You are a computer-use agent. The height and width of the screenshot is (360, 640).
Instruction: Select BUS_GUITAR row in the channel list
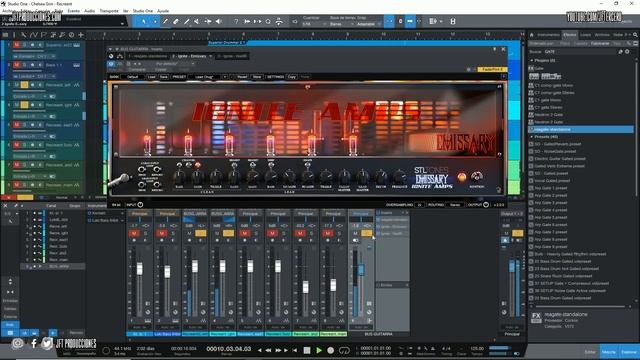pos(53,267)
